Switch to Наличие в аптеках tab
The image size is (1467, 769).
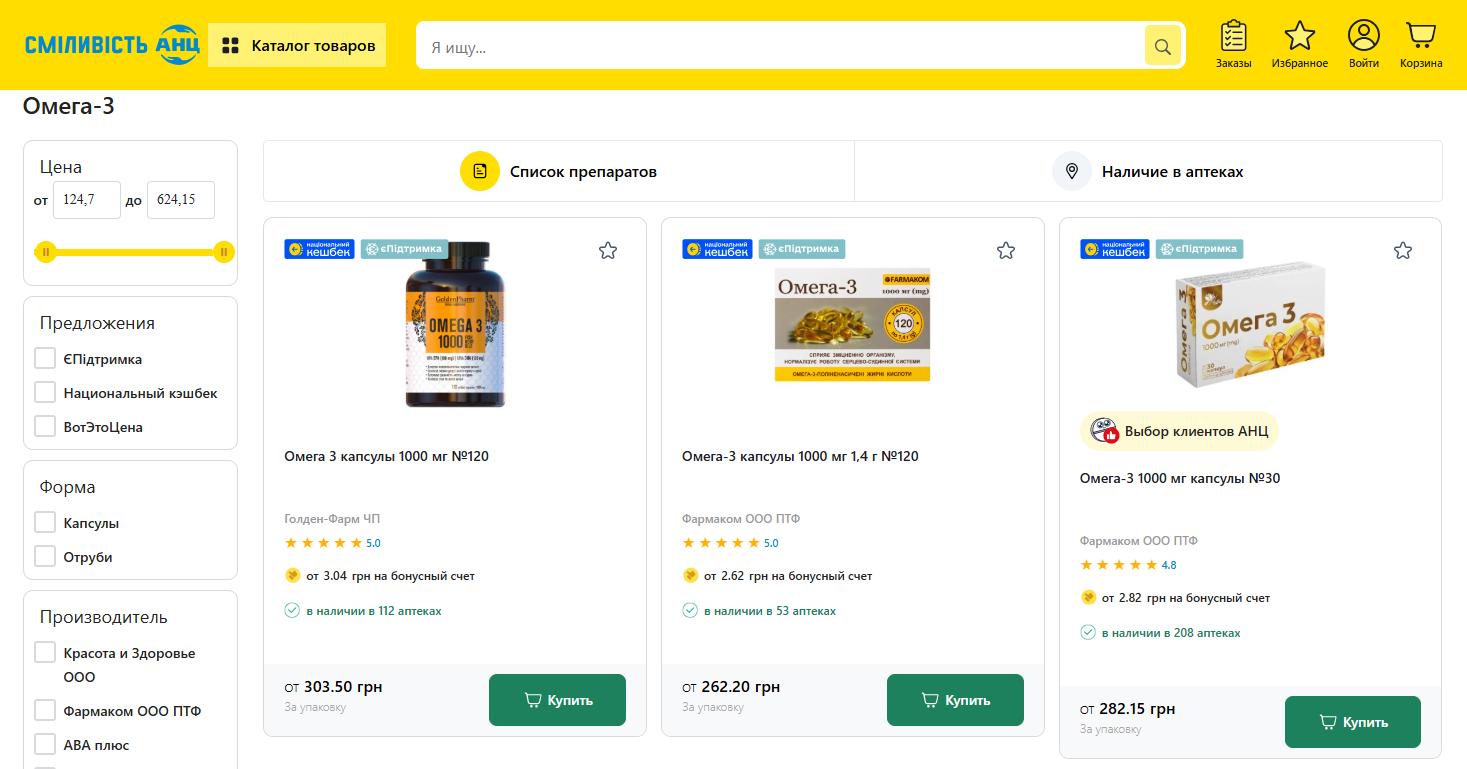(x=1148, y=171)
